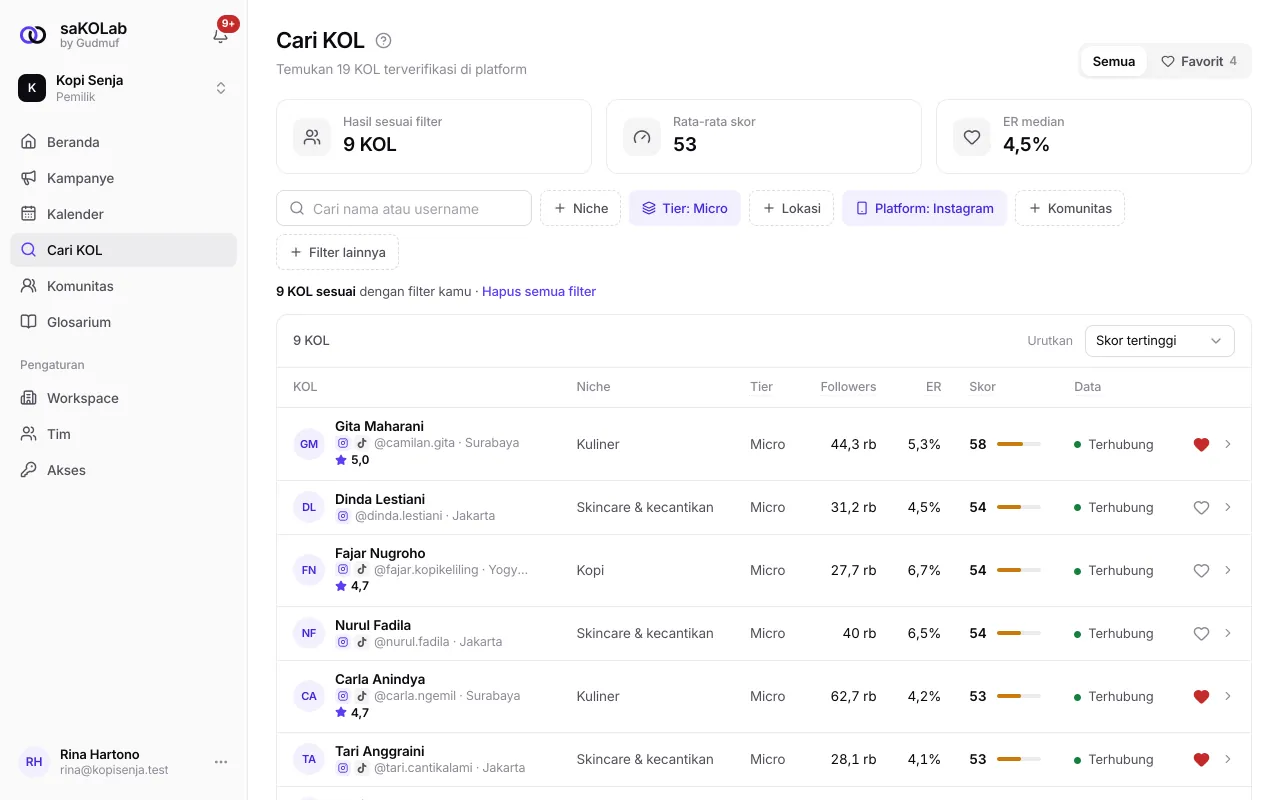Unfavorite Gita Maharani with heart icon
This screenshot has width=1280, height=800.
[x=1202, y=444]
